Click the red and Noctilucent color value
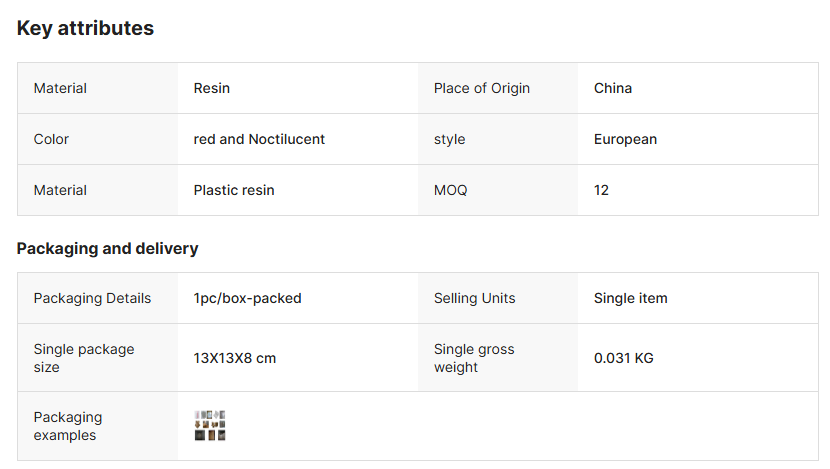Image resolution: width=830 pixels, height=469 pixels. pyautogui.click(x=259, y=139)
